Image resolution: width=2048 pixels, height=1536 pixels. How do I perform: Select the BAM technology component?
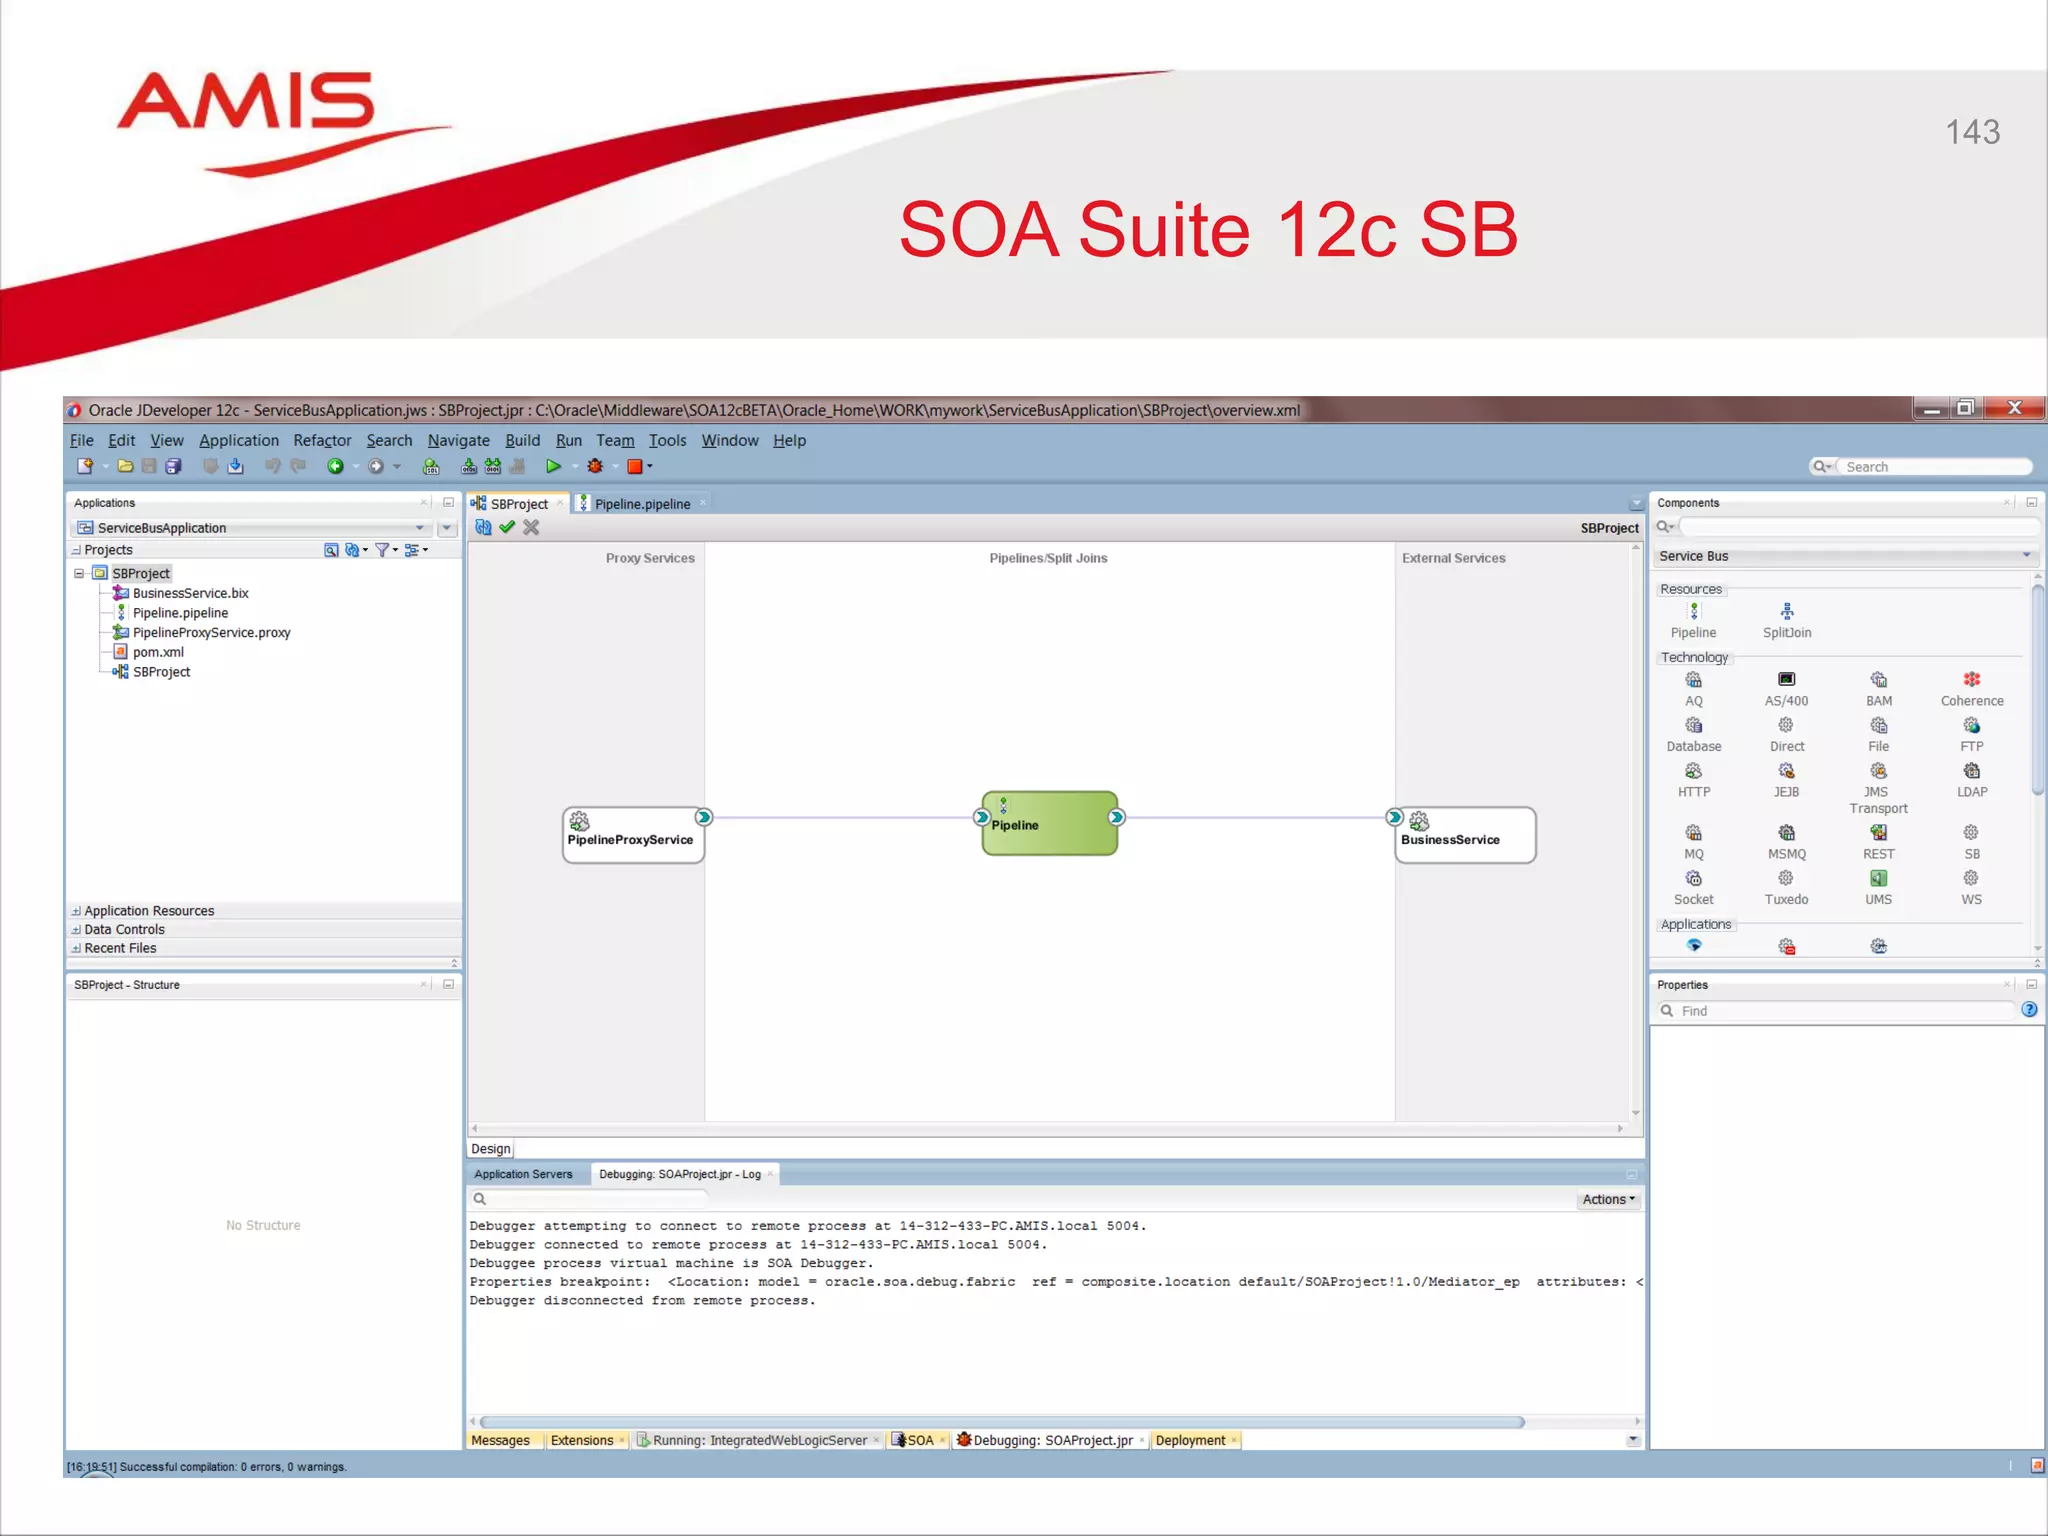pyautogui.click(x=1879, y=689)
